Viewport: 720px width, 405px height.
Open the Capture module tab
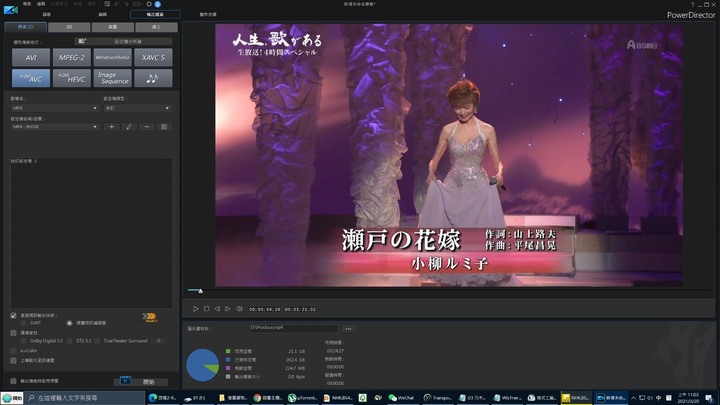pyautogui.click(x=47, y=15)
